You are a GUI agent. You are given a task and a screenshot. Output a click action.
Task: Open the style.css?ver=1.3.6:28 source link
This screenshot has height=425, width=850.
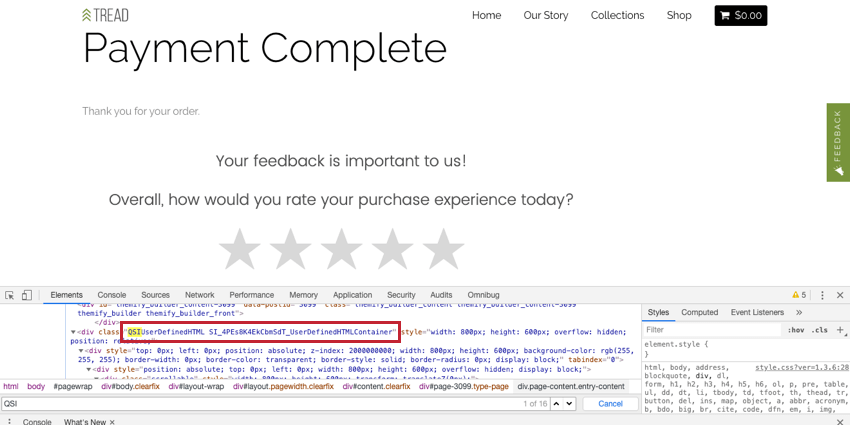click(802, 367)
